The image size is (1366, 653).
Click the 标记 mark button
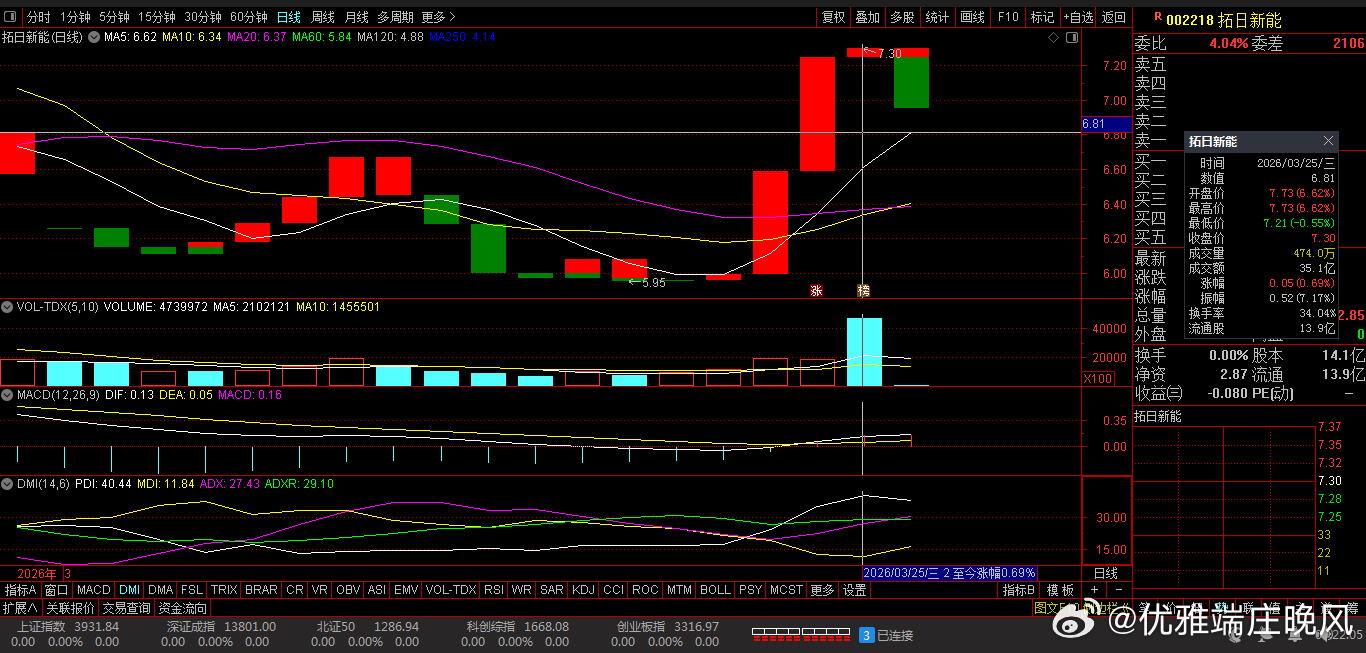[x=1043, y=17]
